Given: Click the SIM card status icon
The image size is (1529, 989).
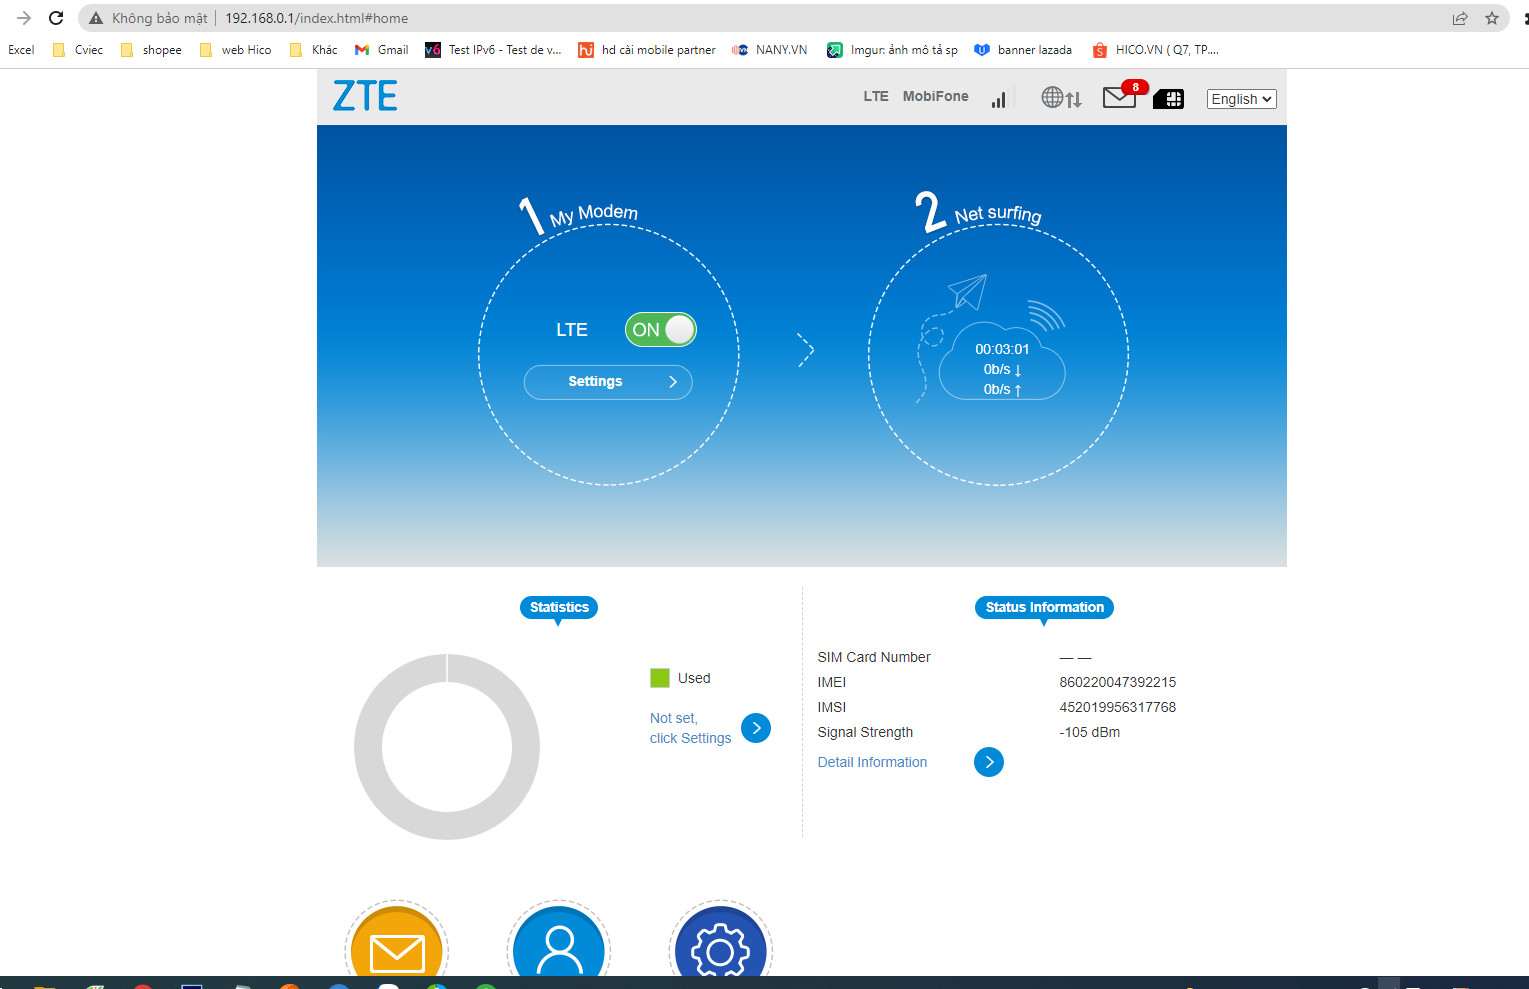Looking at the screenshot, I should pyautogui.click(x=1169, y=99).
